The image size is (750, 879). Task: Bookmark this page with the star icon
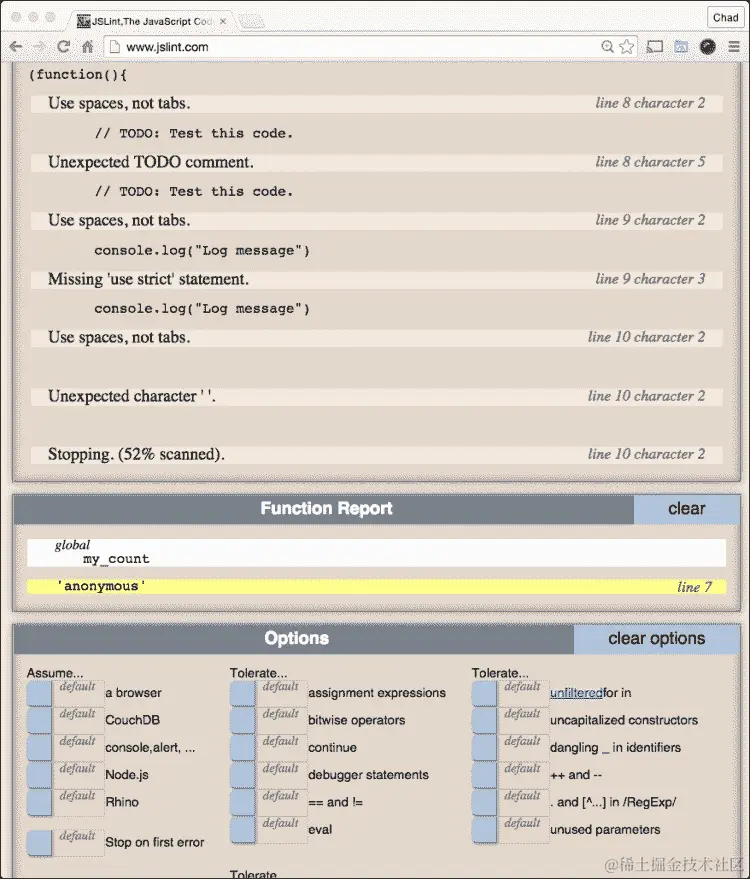627,47
